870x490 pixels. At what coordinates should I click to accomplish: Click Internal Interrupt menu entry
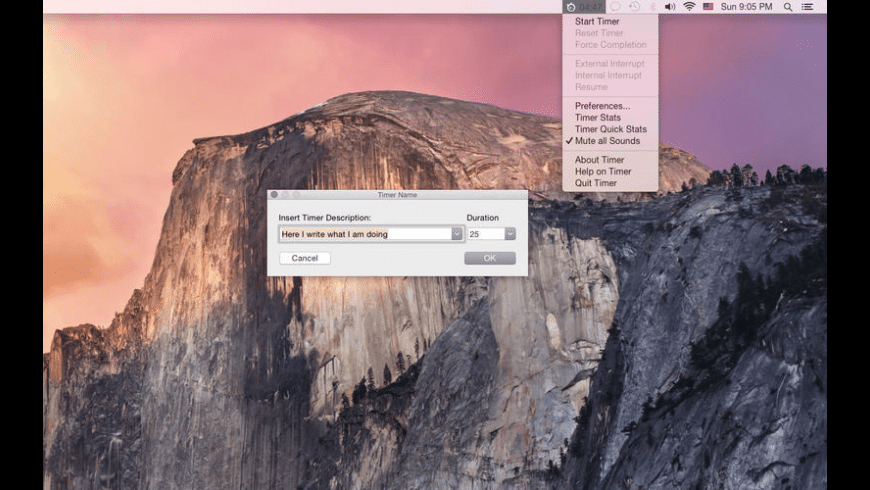pyautogui.click(x=610, y=75)
